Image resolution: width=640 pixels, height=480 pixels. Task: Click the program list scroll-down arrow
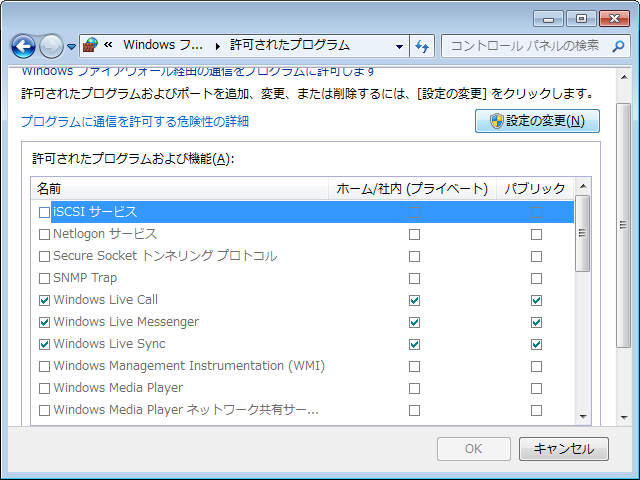[x=583, y=417]
